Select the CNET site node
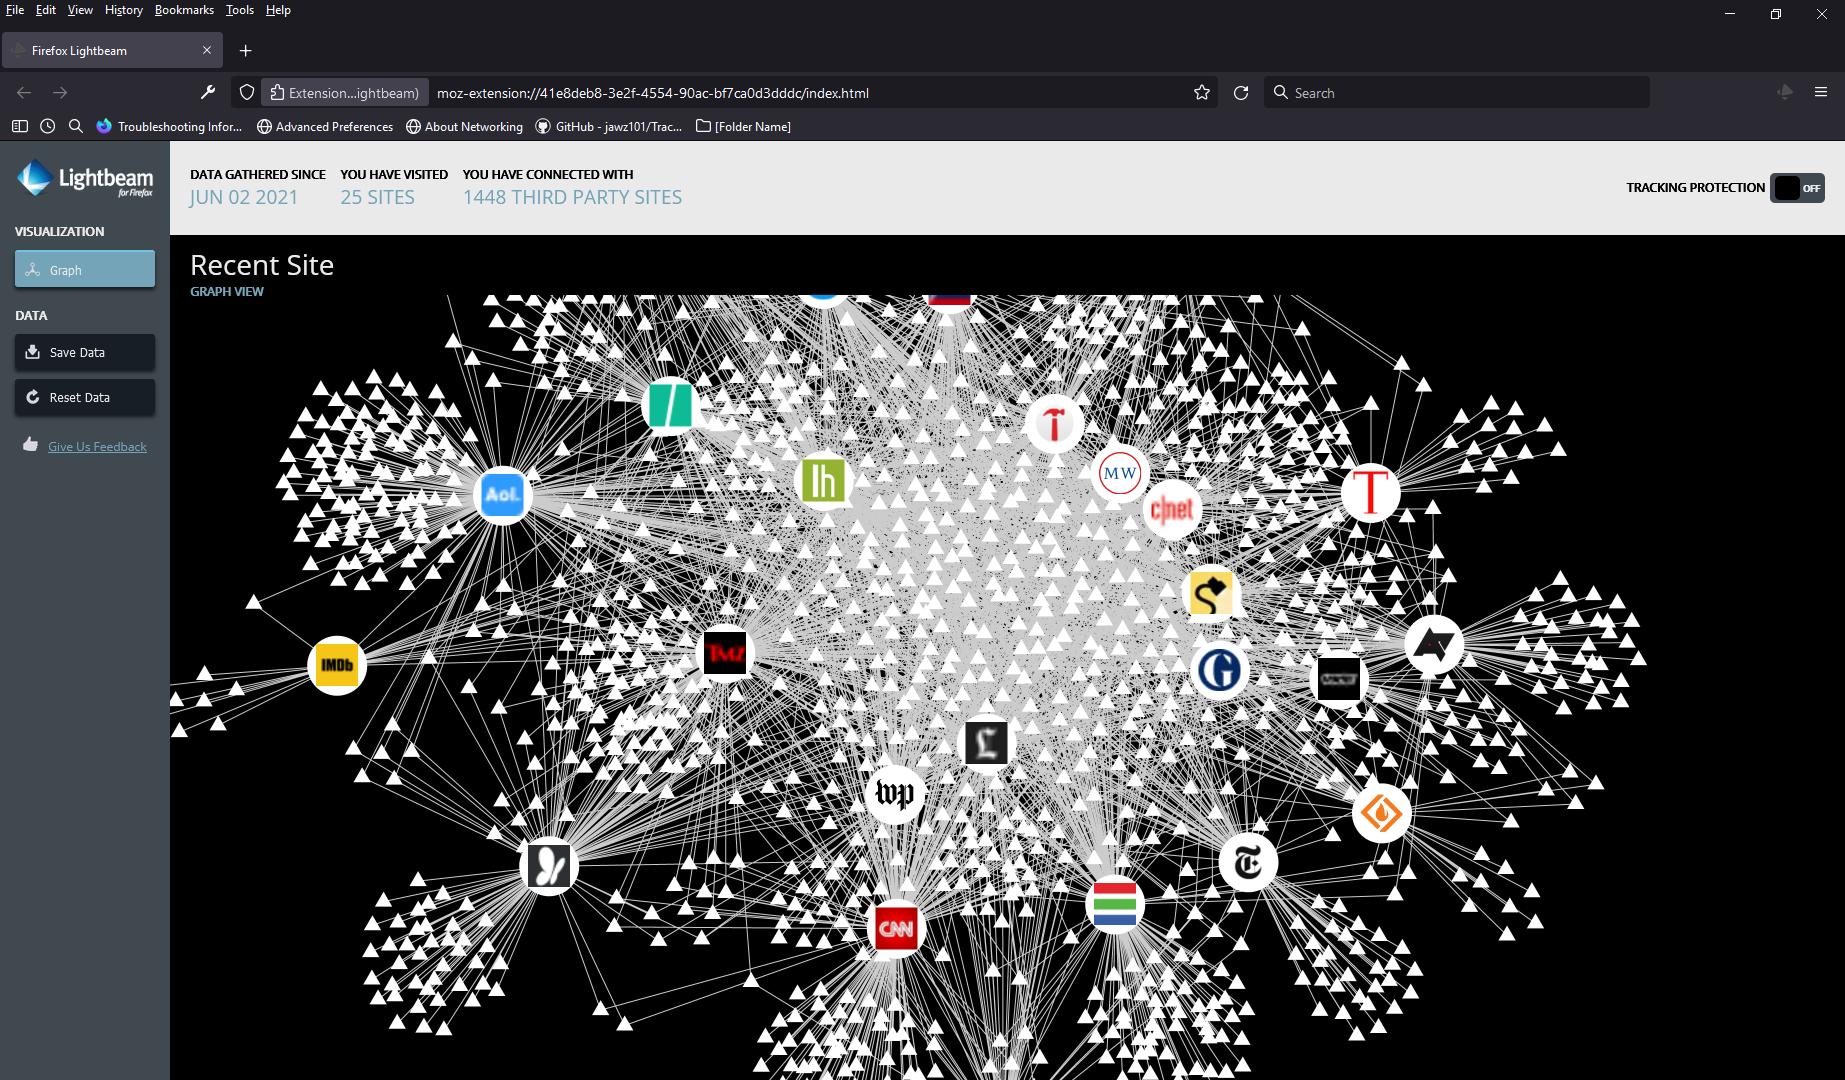 [x=1171, y=510]
